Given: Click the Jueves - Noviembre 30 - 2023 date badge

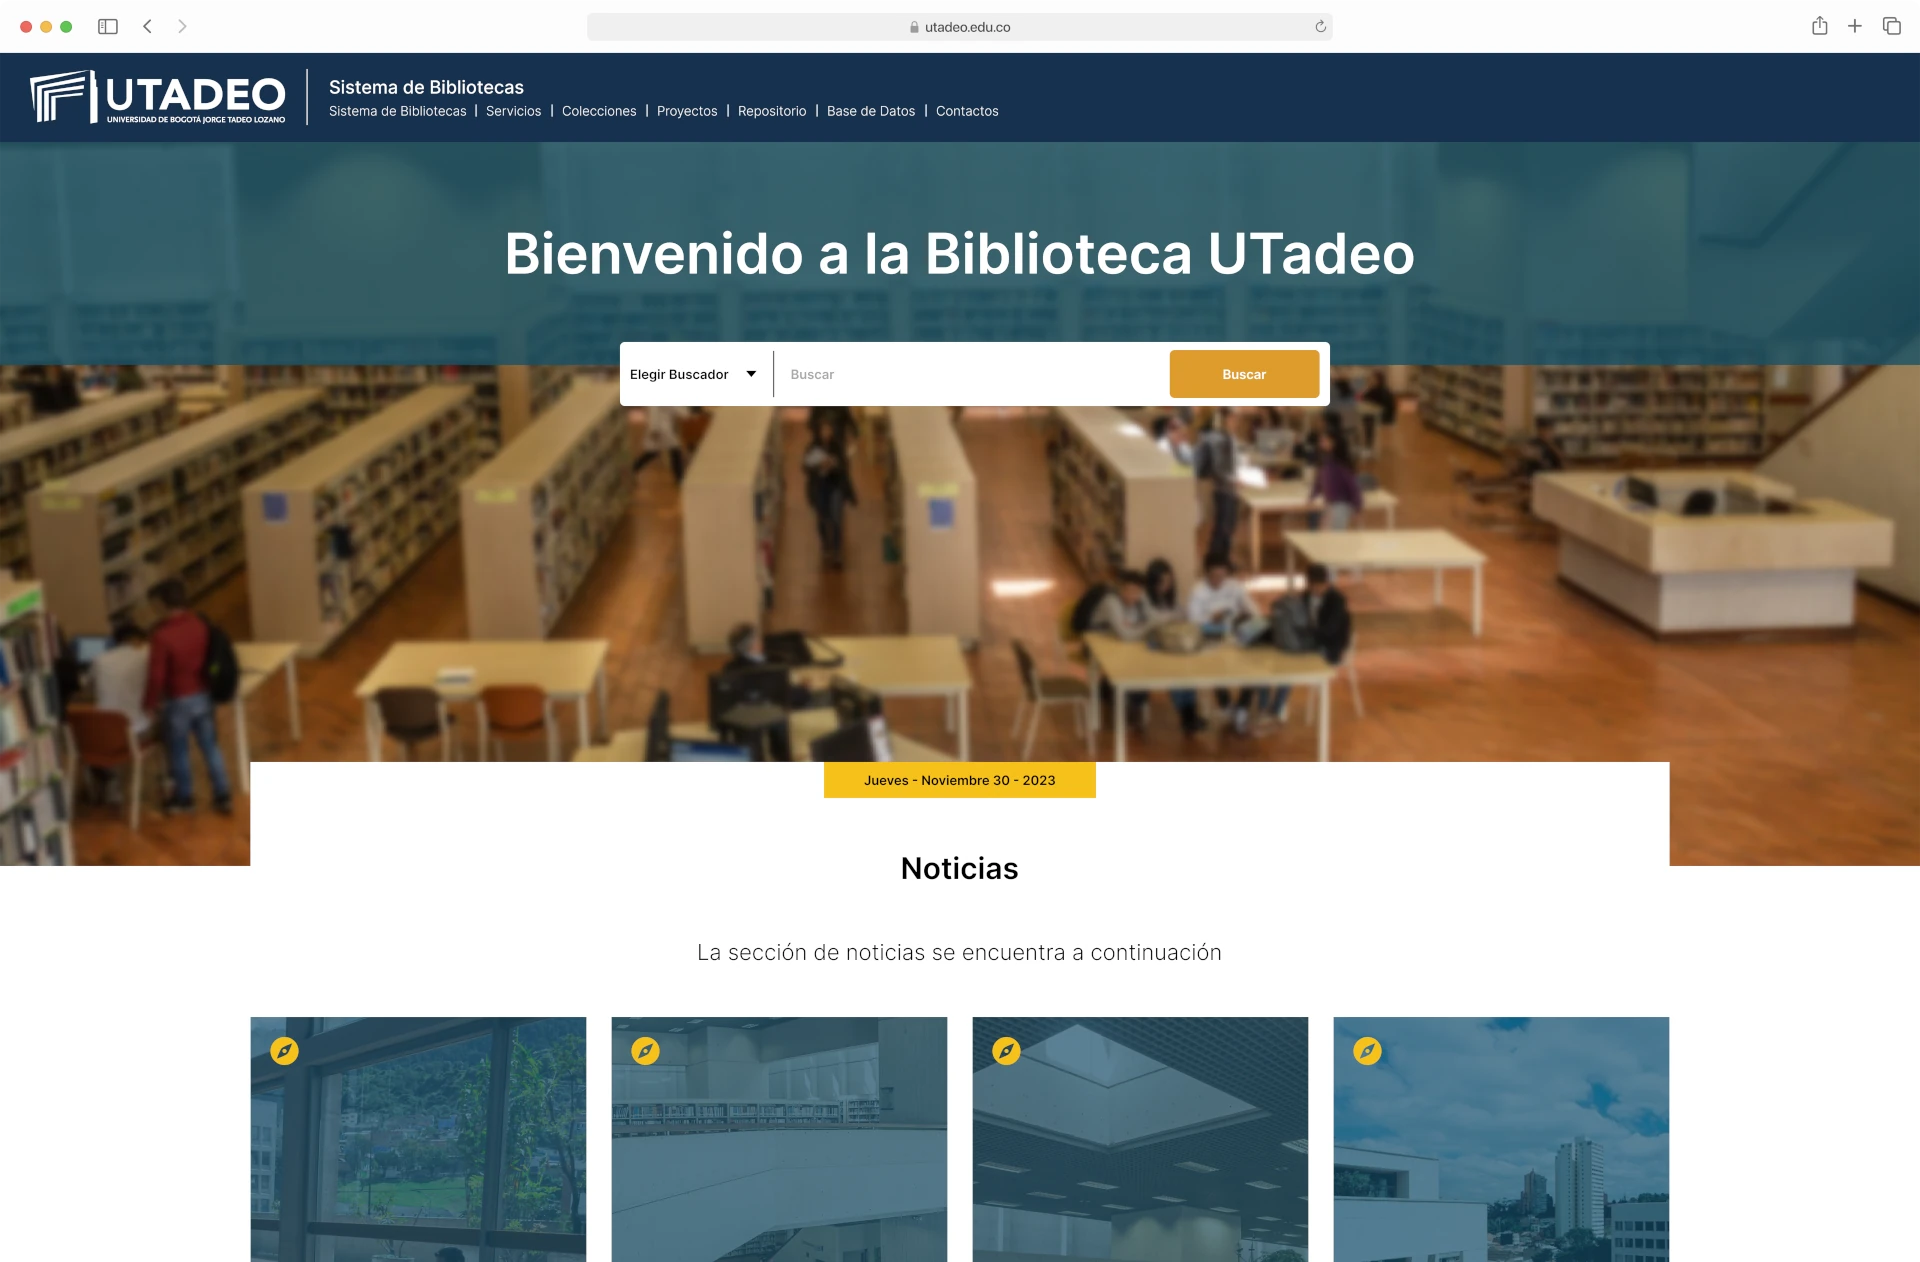Looking at the screenshot, I should 959,780.
